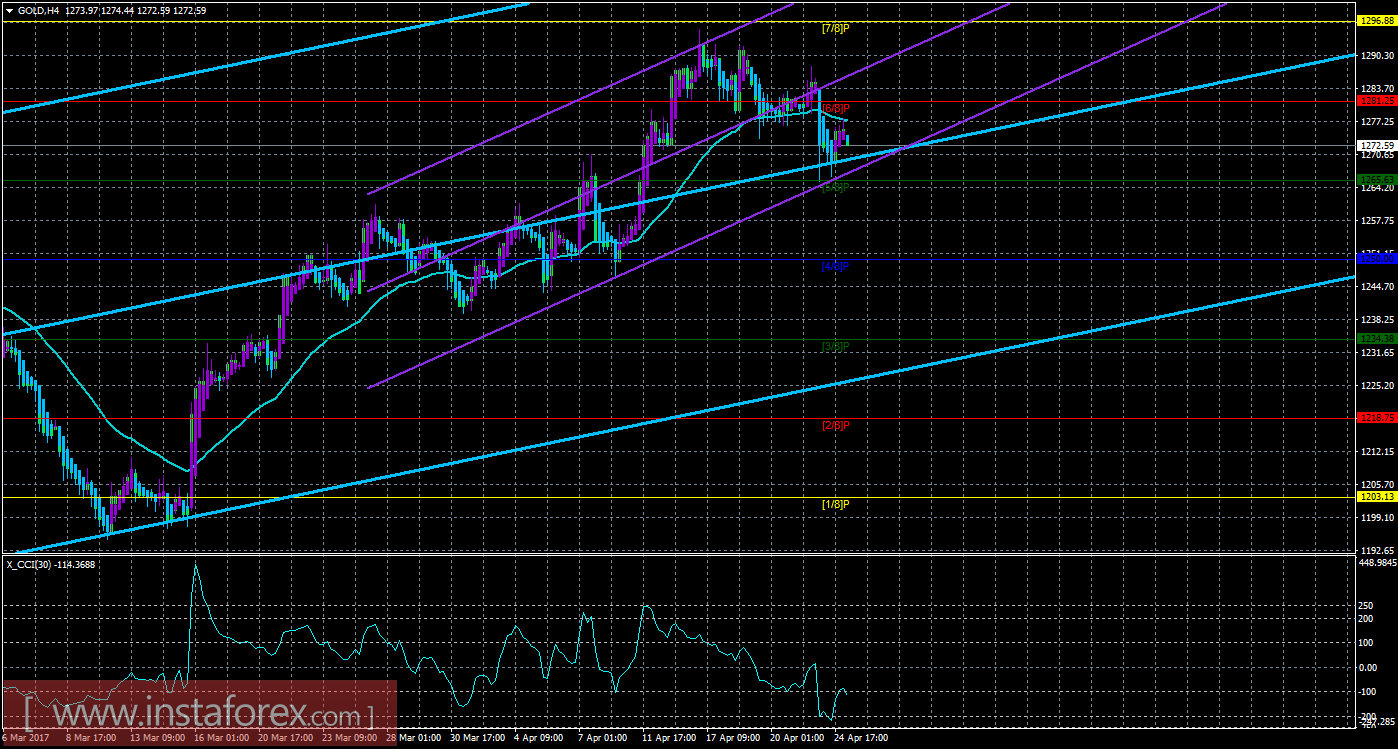Select the 11 Apr 17:00 time label
1398x749 pixels.
coord(667,738)
